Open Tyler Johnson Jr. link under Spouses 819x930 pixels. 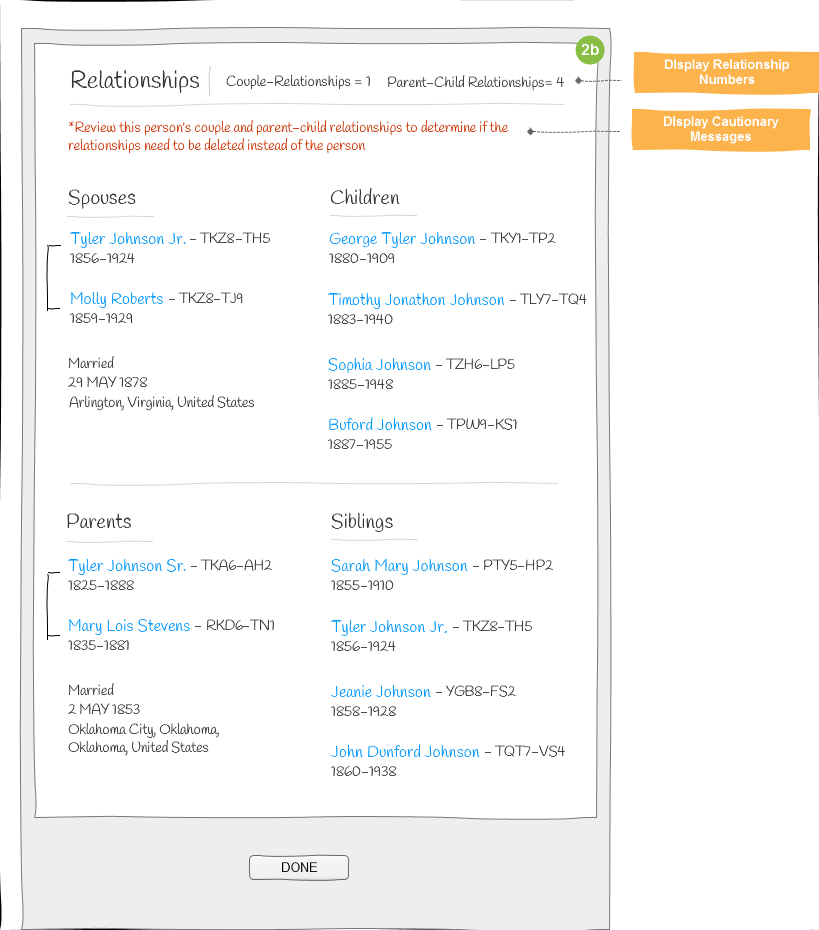tap(128, 238)
